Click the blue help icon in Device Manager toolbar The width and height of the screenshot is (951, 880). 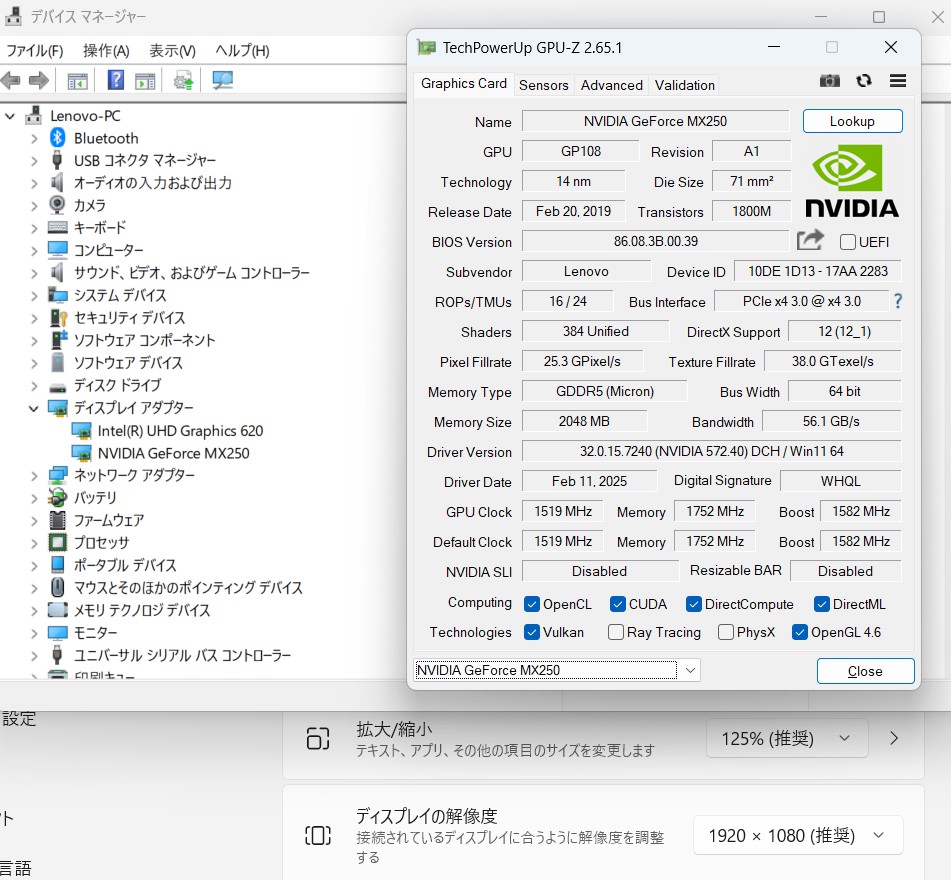(x=115, y=80)
